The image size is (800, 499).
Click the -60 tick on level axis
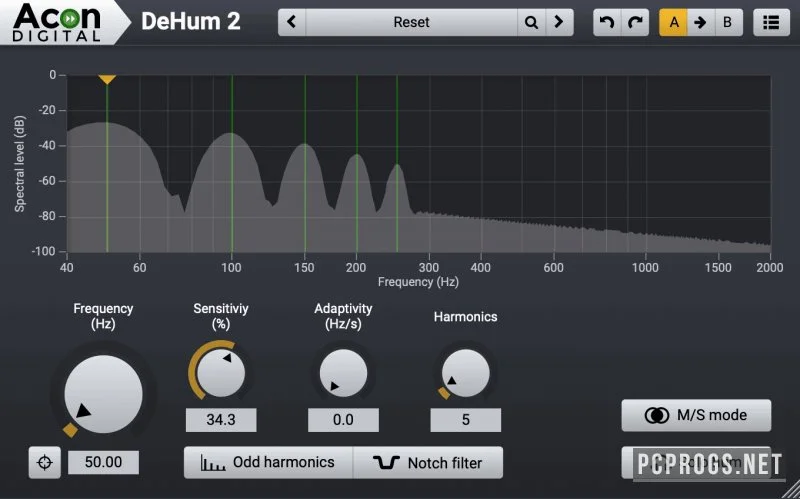pyautogui.click(x=47, y=181)
